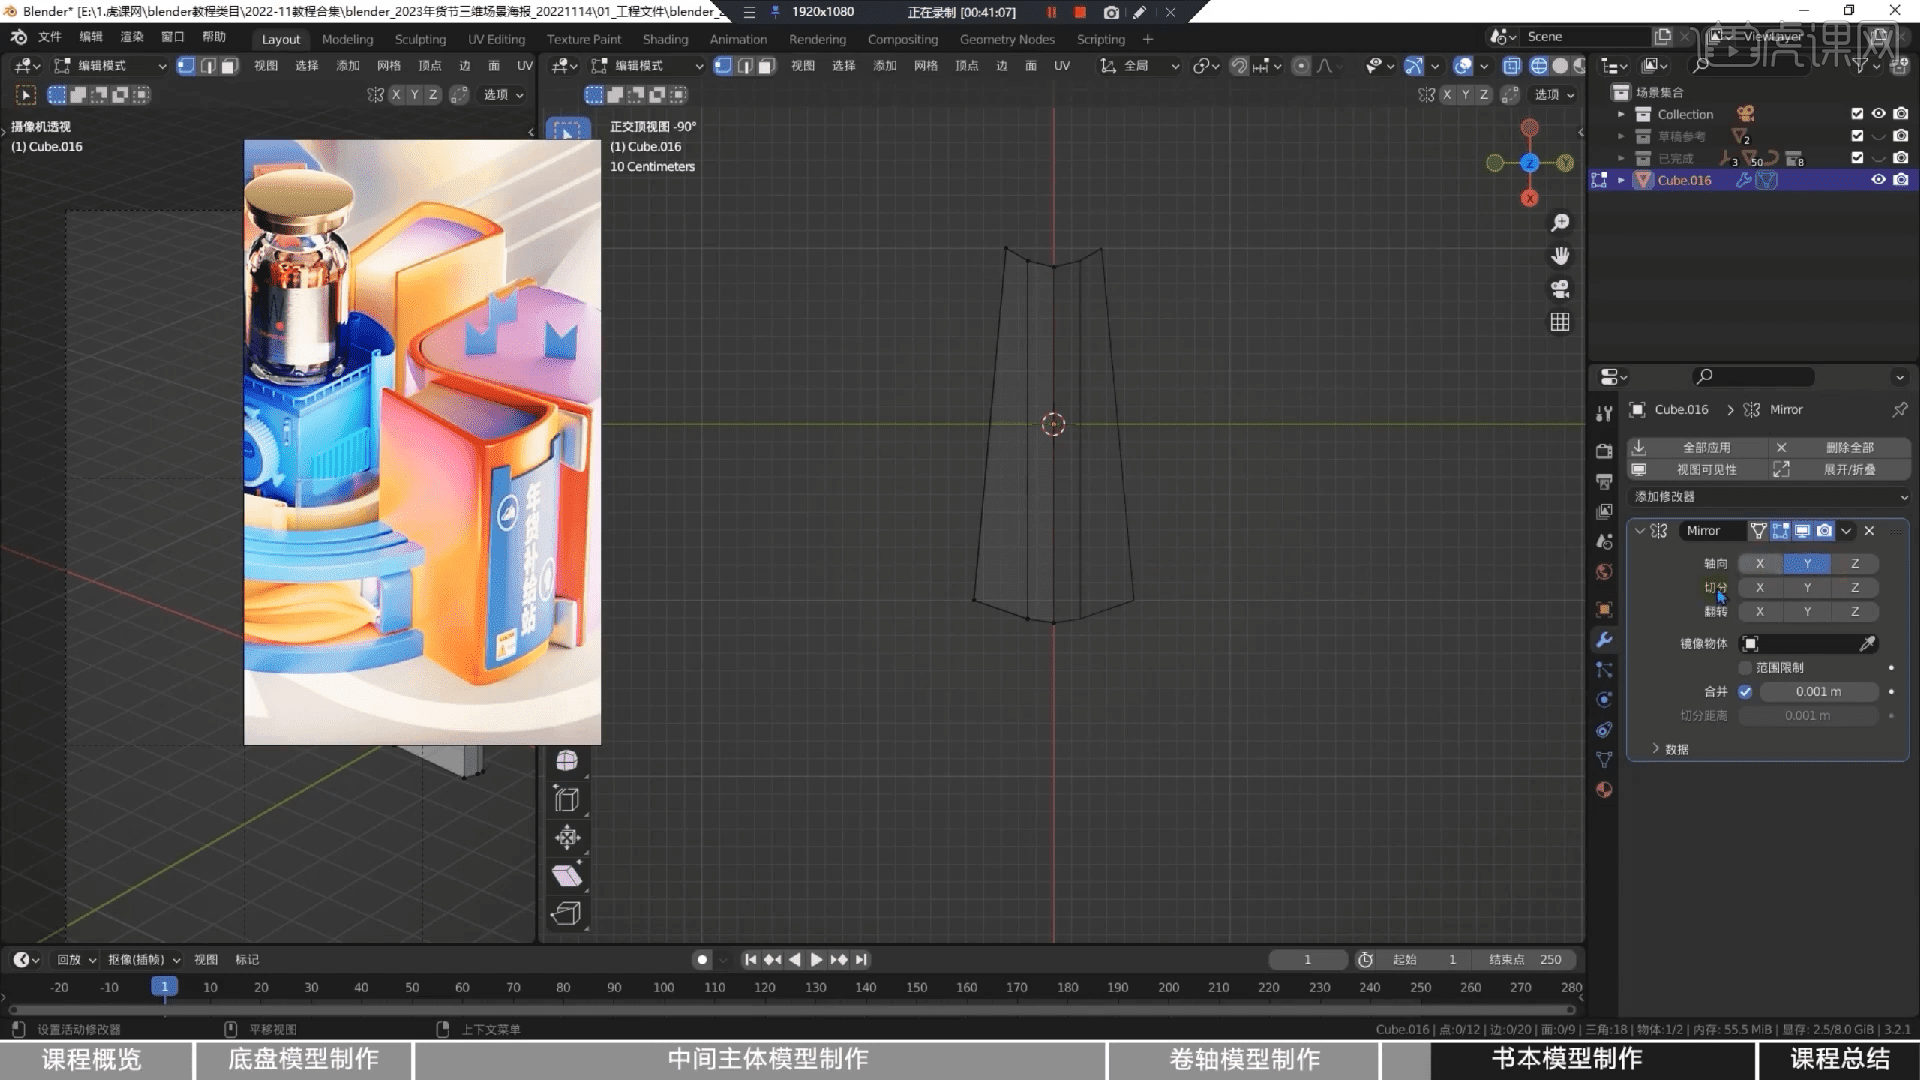Toggle the Mirror modifier's edit-mode display
The width and height of the screenshot is (1920, 1080).
click(x=1781, y=531)
